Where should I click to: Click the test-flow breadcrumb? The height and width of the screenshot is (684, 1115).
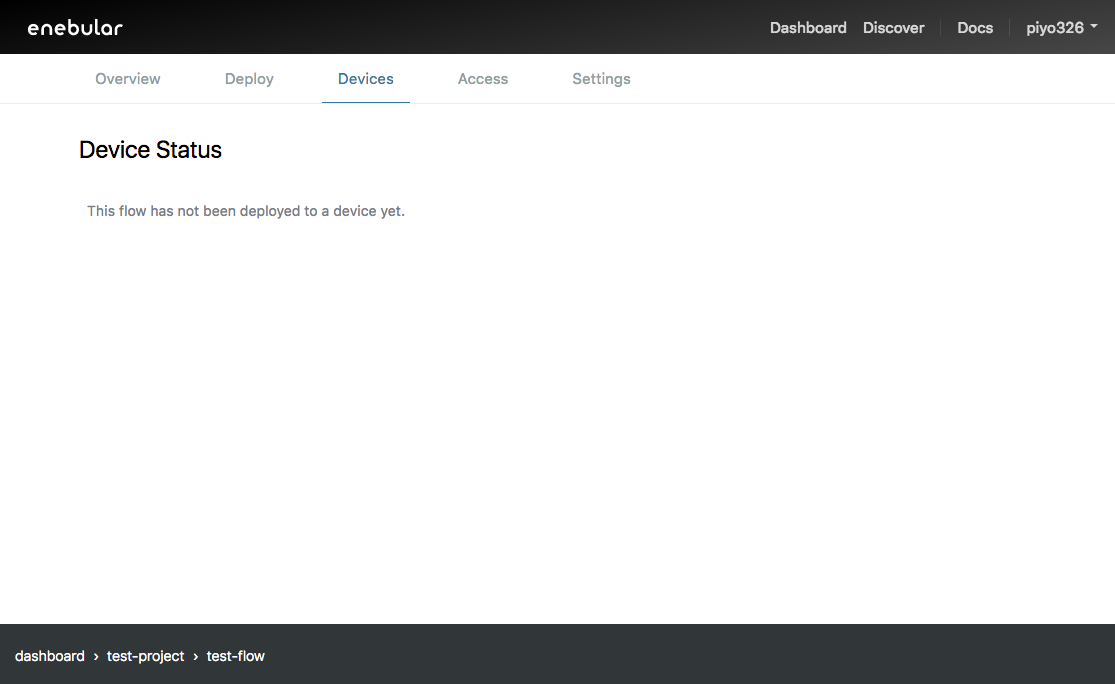tap(236, 656)
